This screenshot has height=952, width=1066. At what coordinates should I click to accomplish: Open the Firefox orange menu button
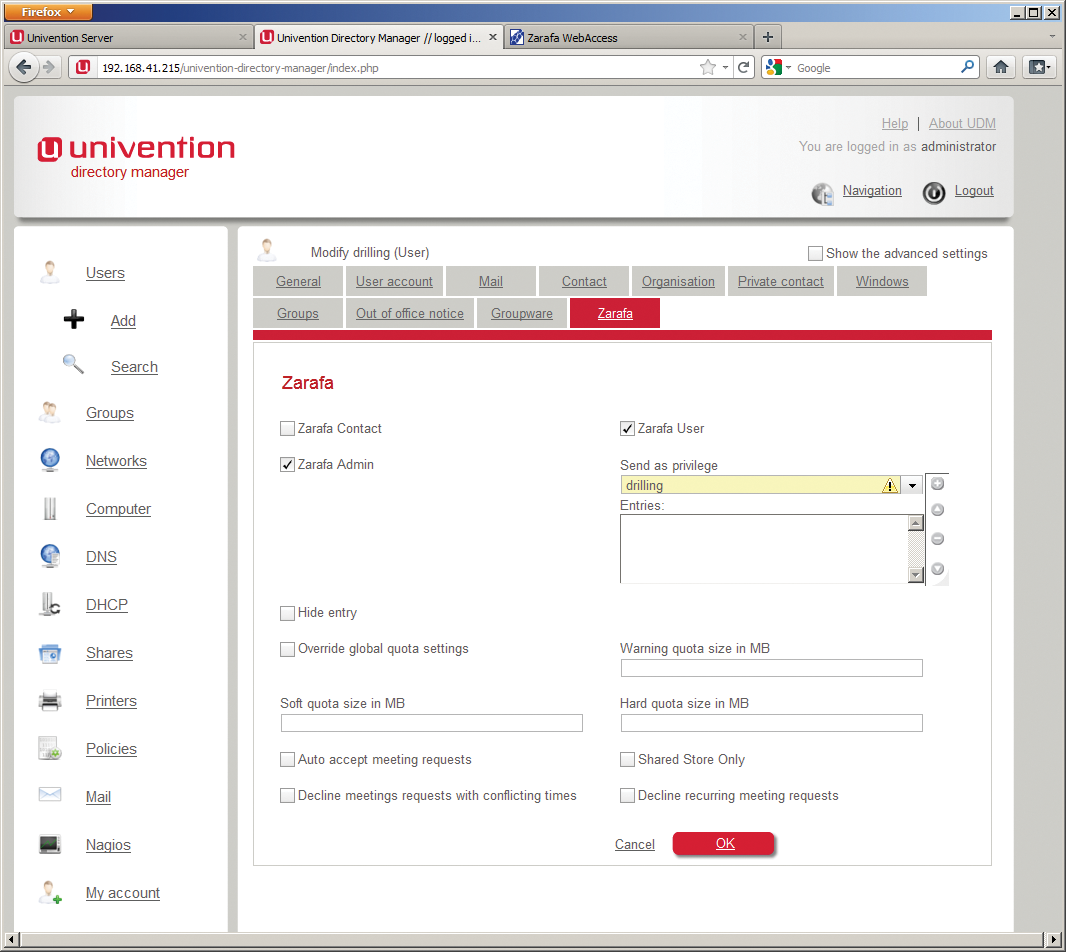point(47,12)
